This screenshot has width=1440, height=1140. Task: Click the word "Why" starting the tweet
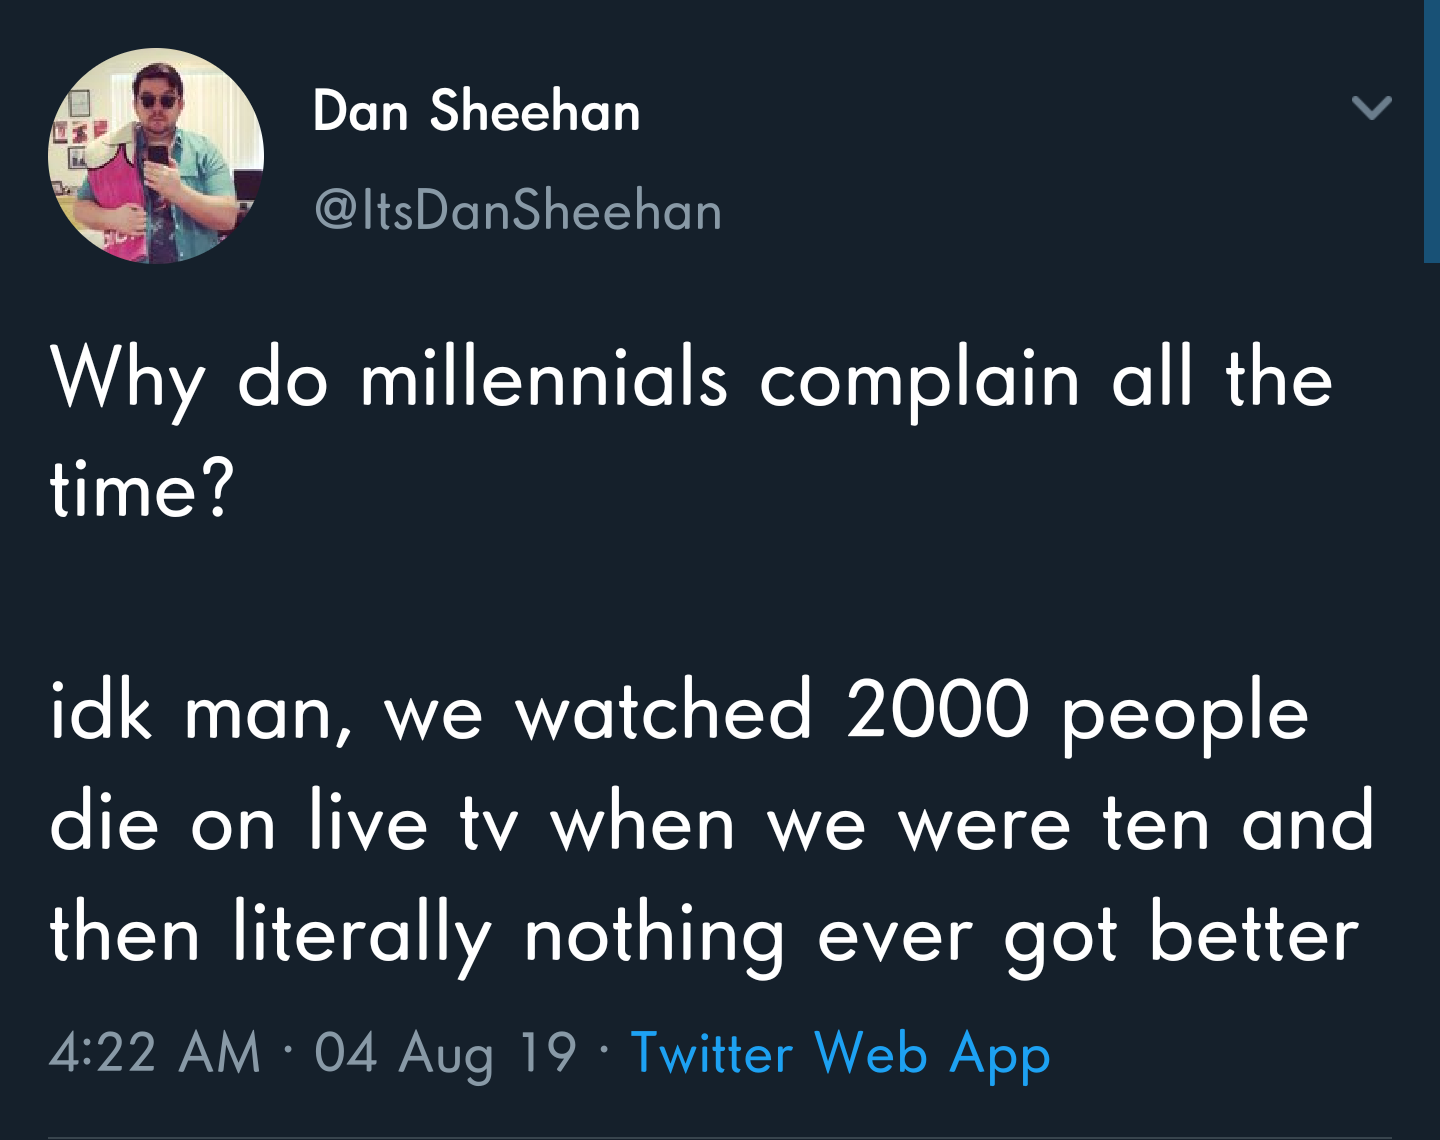128,382
